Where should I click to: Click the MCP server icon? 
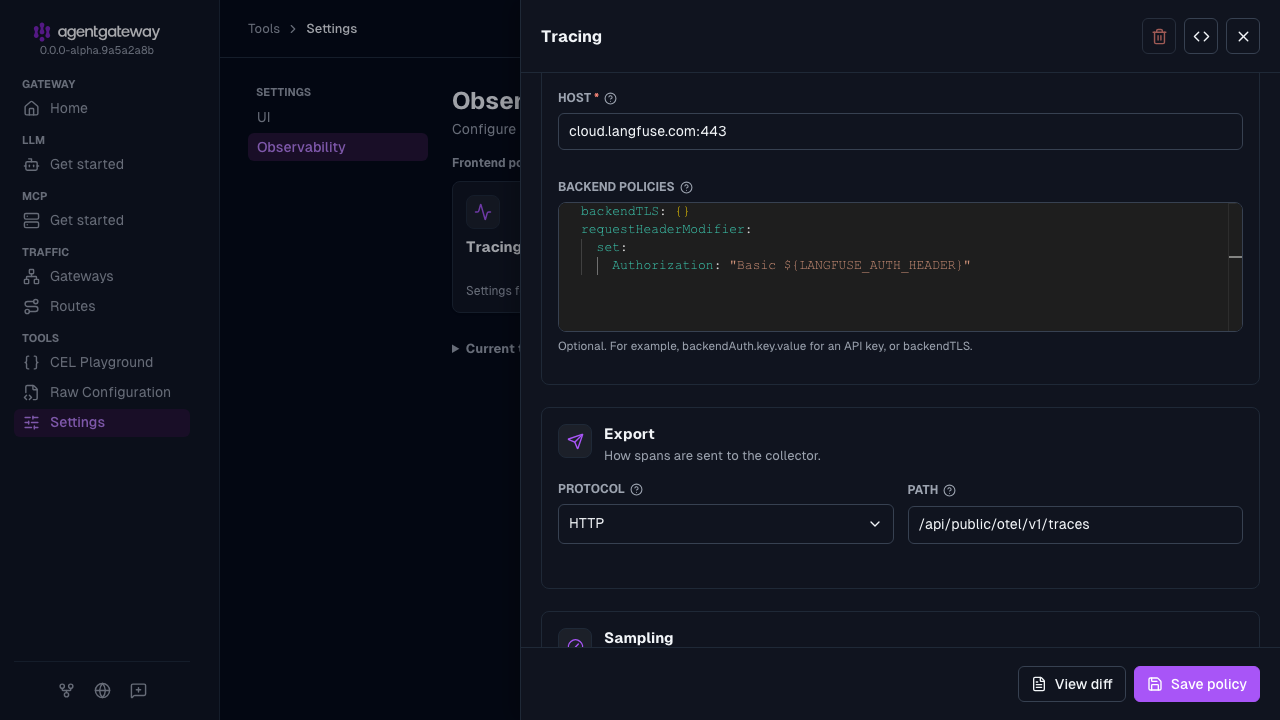(x=32, y=220)
